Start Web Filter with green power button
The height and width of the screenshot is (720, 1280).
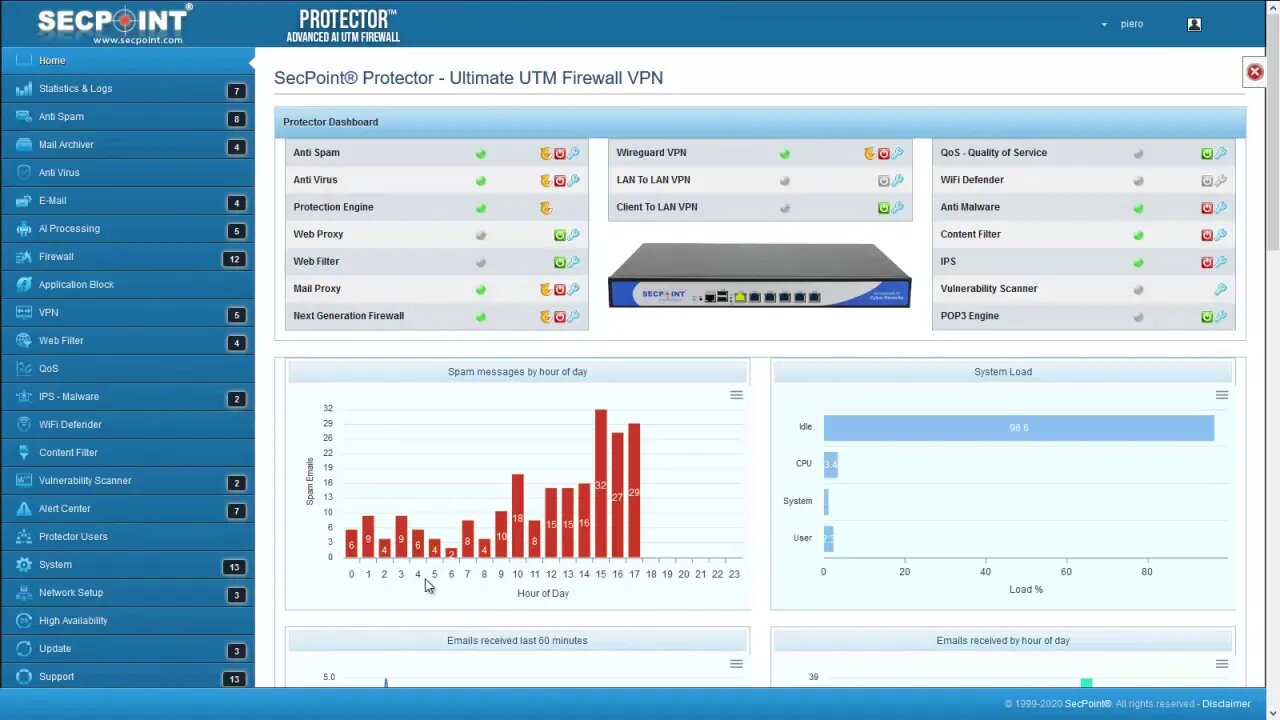[560, 261]
